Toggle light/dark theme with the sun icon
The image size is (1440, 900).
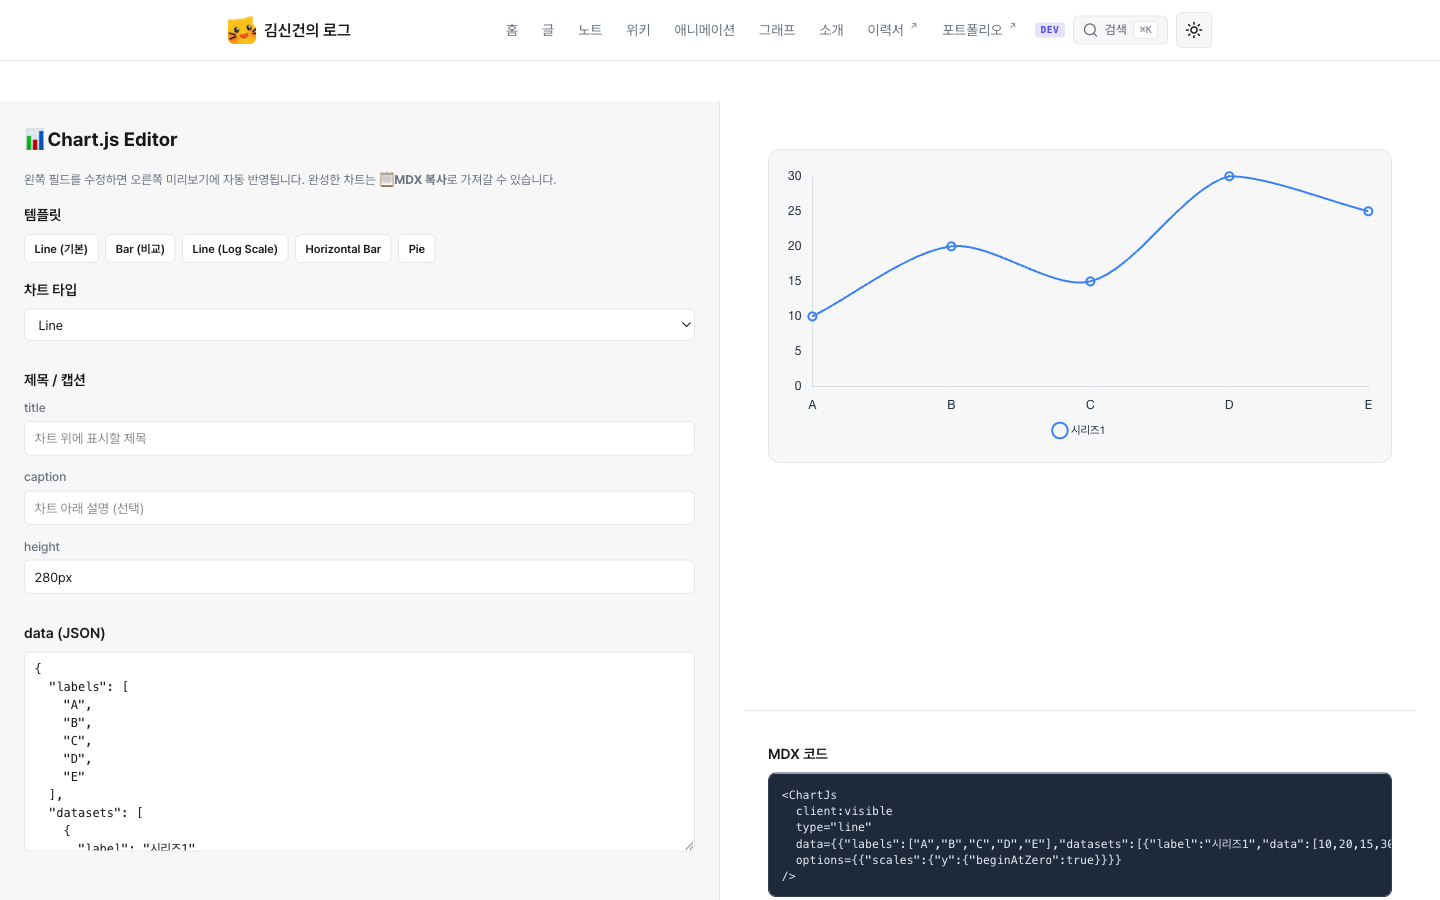pyautogui.click(x=1194, y=30)
